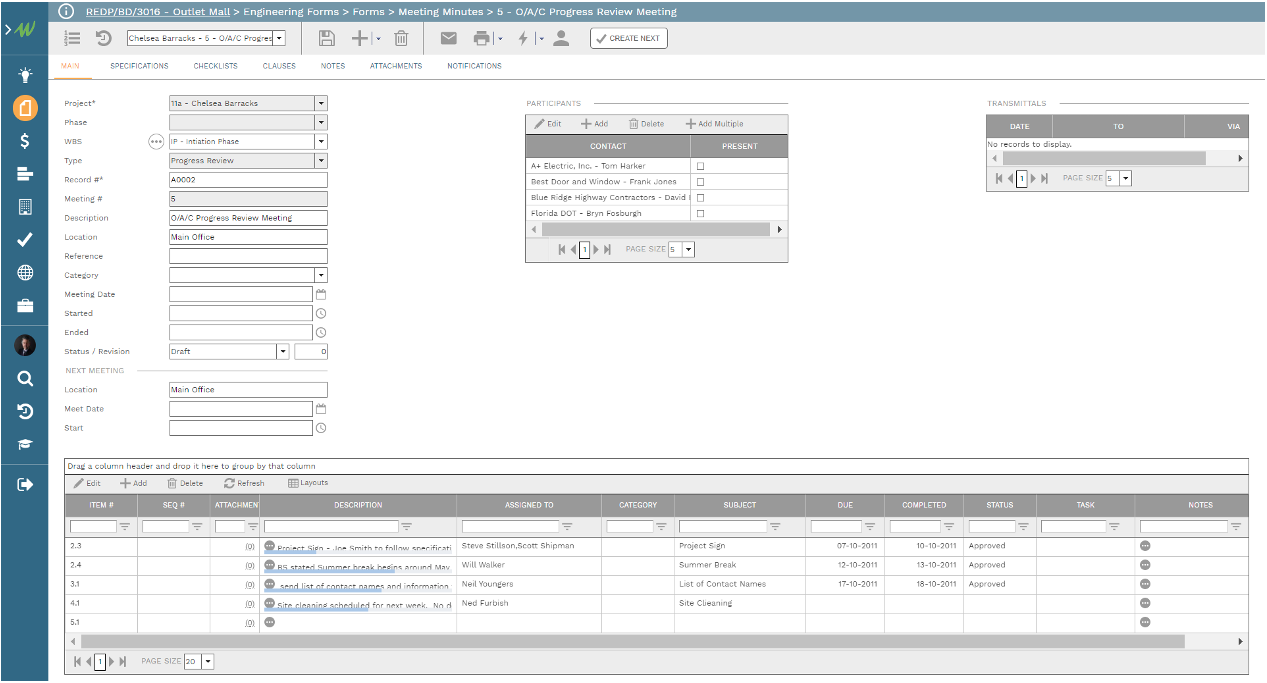Click the info icon beside breadcrumb
The height and width of the screenshot is (683, 1267).
coord(66,11)
